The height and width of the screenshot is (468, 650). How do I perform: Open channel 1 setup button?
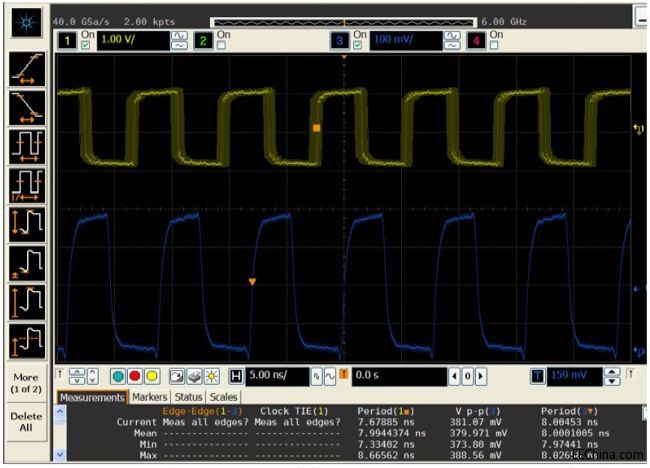tap(67, 41)
